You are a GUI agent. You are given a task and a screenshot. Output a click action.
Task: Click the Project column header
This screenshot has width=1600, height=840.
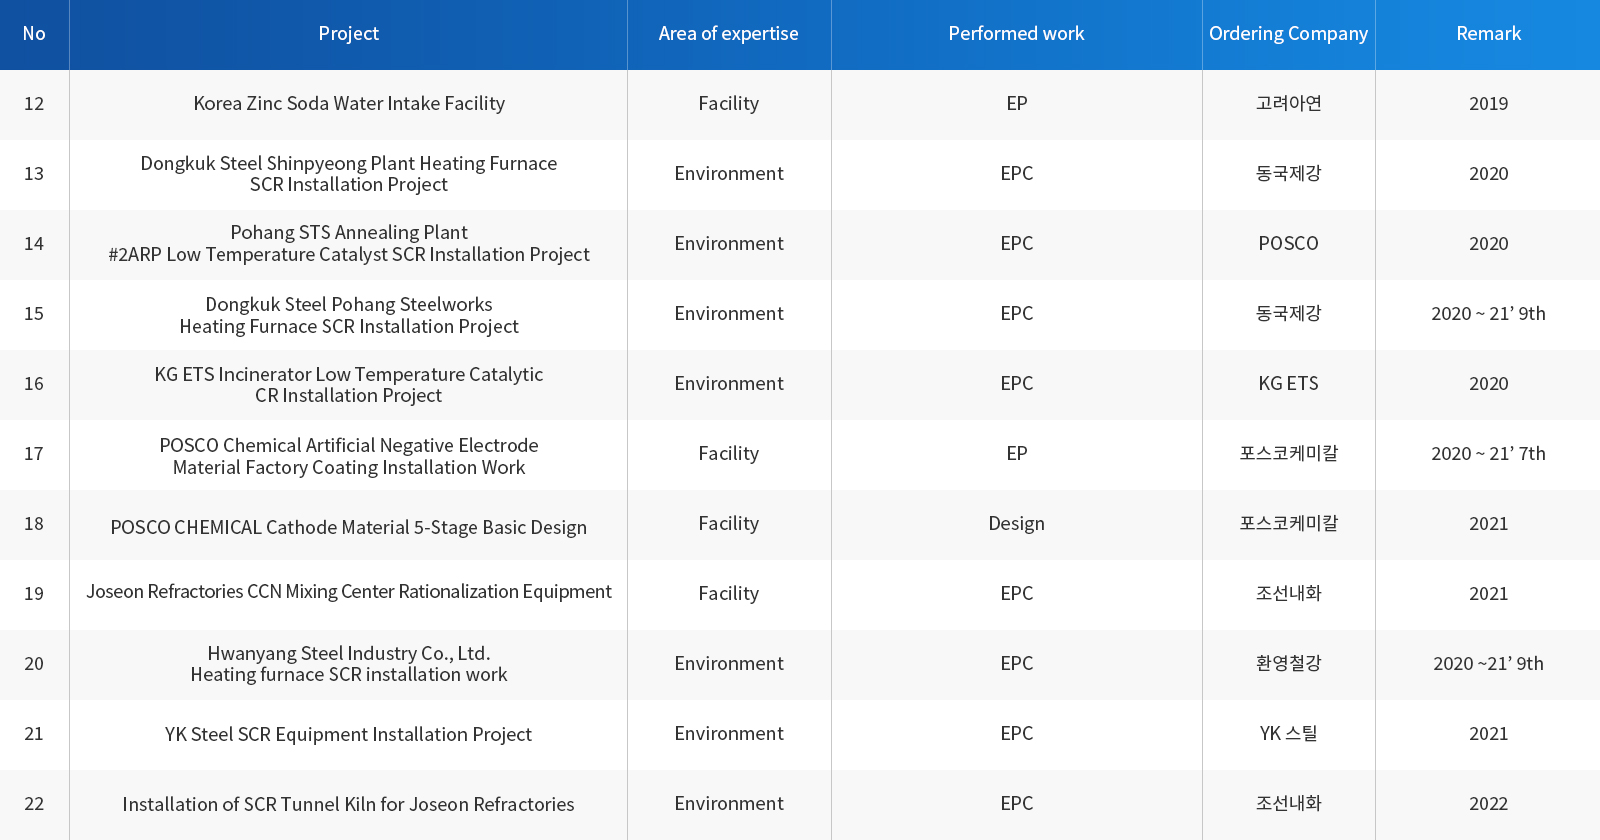[348, 34]
